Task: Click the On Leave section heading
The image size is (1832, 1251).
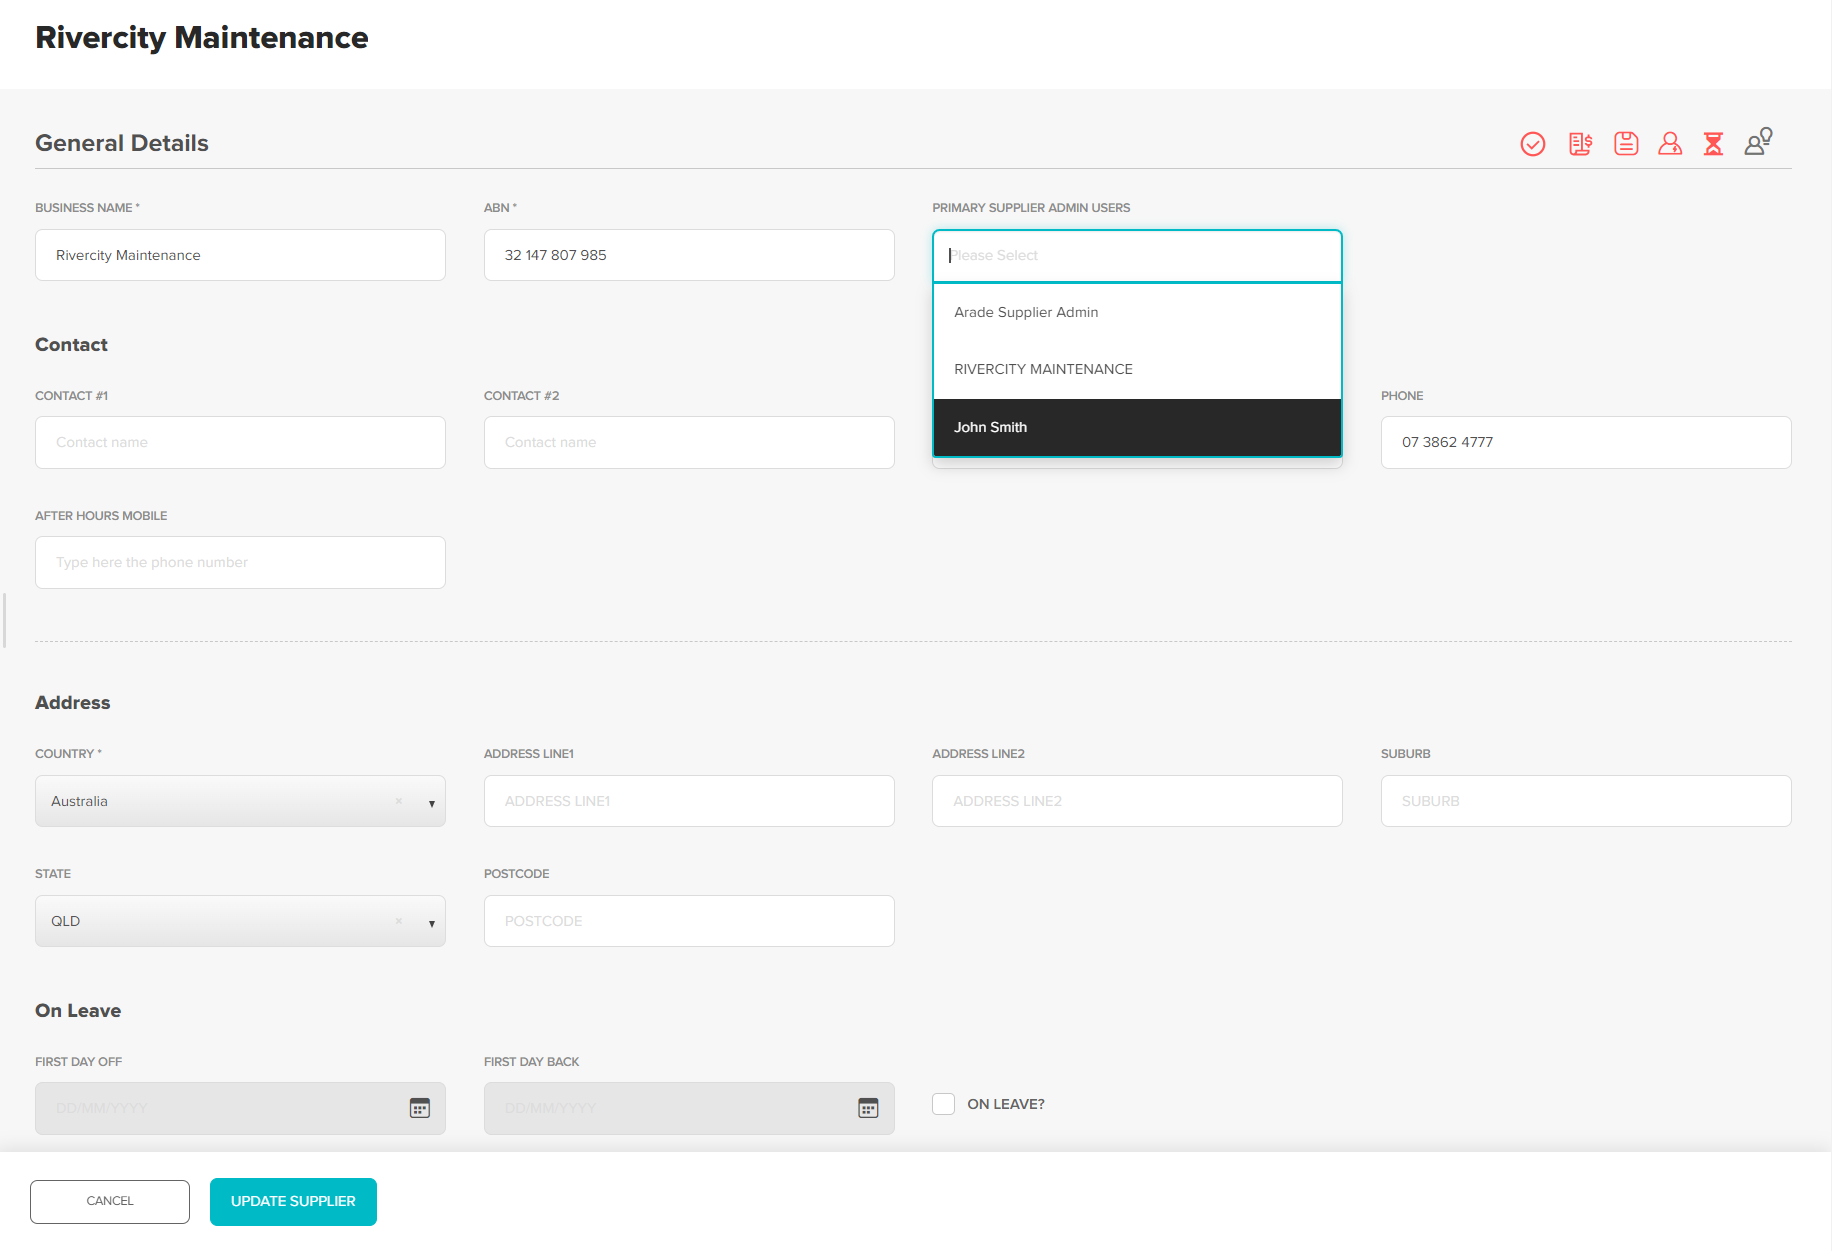Action: 78,1011
